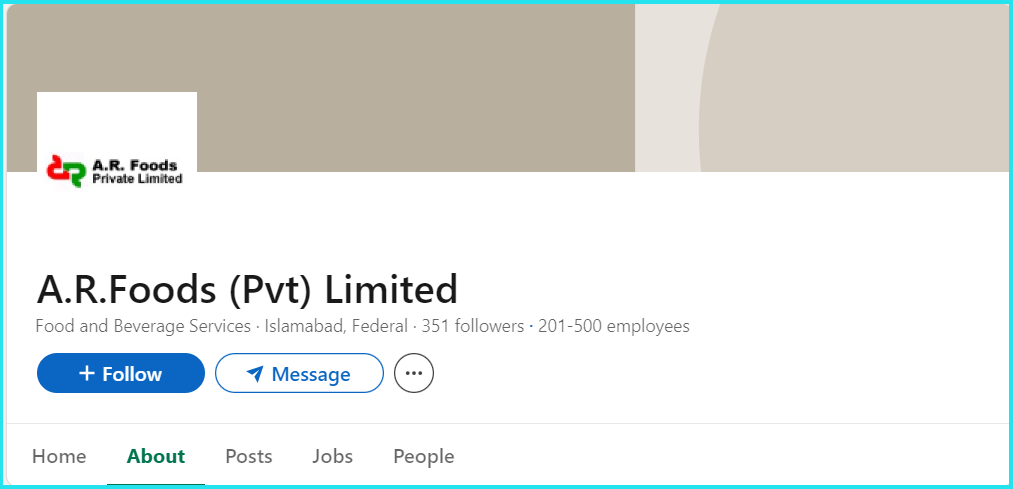Screen dimensions: 1013x489
Task: Click the blue Follow button
Action: (121, 373)
